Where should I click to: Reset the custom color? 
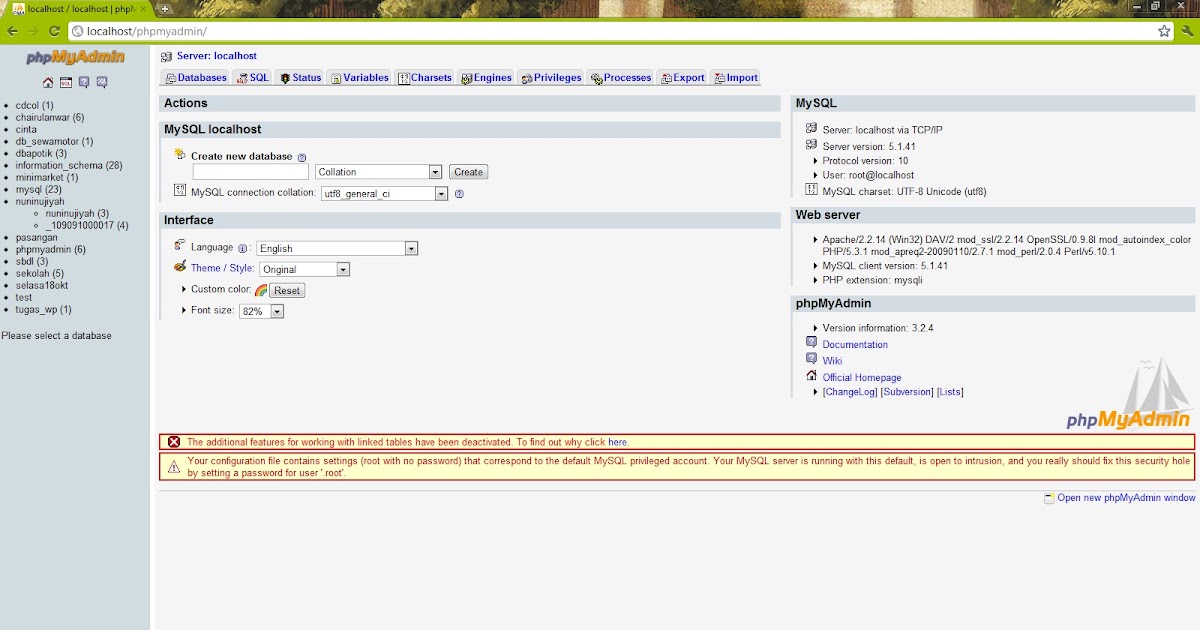coord(287,290)
